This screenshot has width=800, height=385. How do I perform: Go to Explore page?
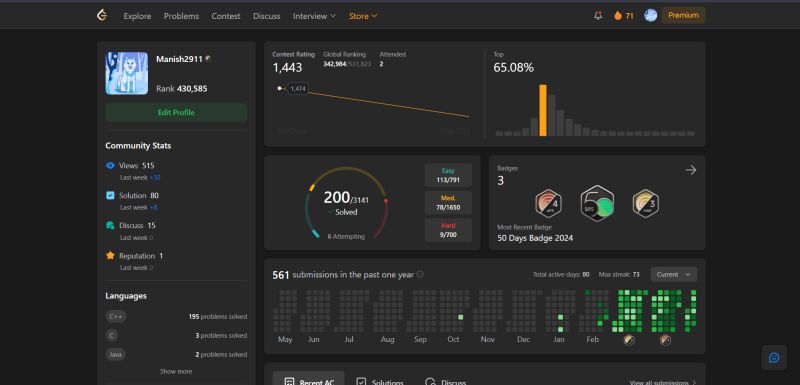(137, 16)
